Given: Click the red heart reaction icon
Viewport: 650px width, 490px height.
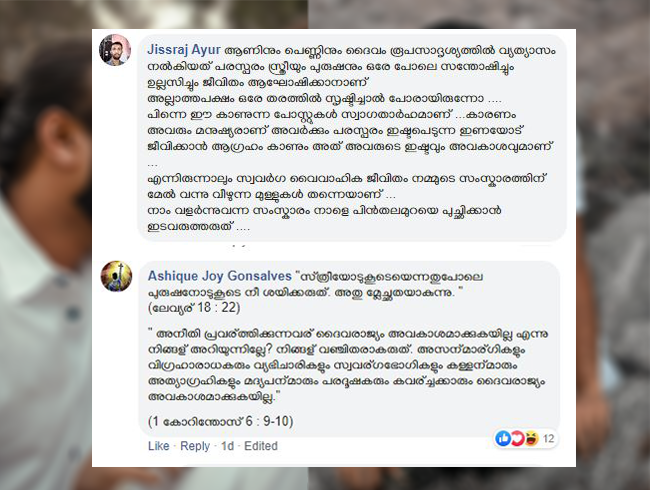Looking at the screenshot, I should tap(517, 438).
